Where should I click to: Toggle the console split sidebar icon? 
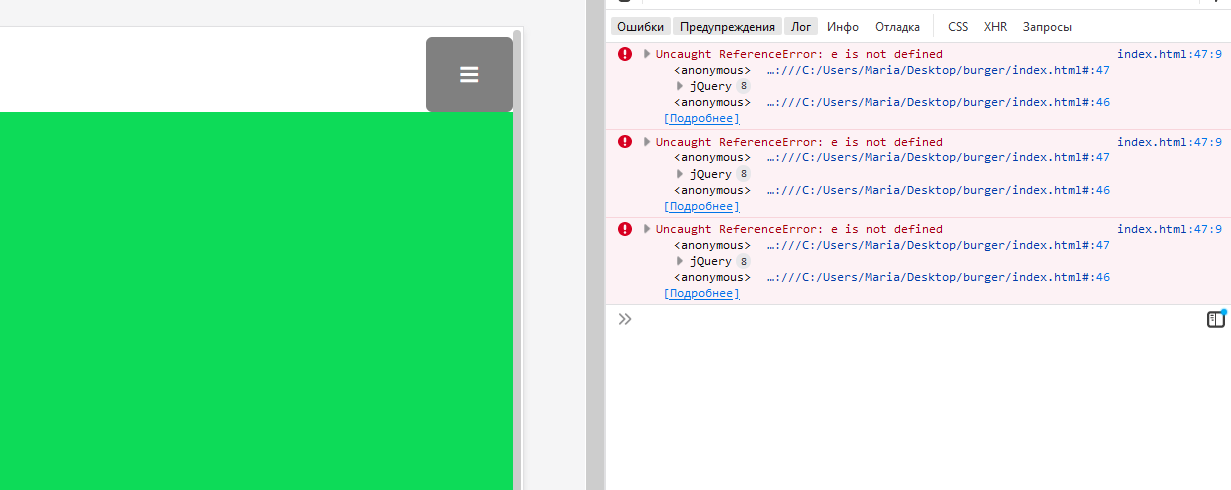[x=1215, y=319]
